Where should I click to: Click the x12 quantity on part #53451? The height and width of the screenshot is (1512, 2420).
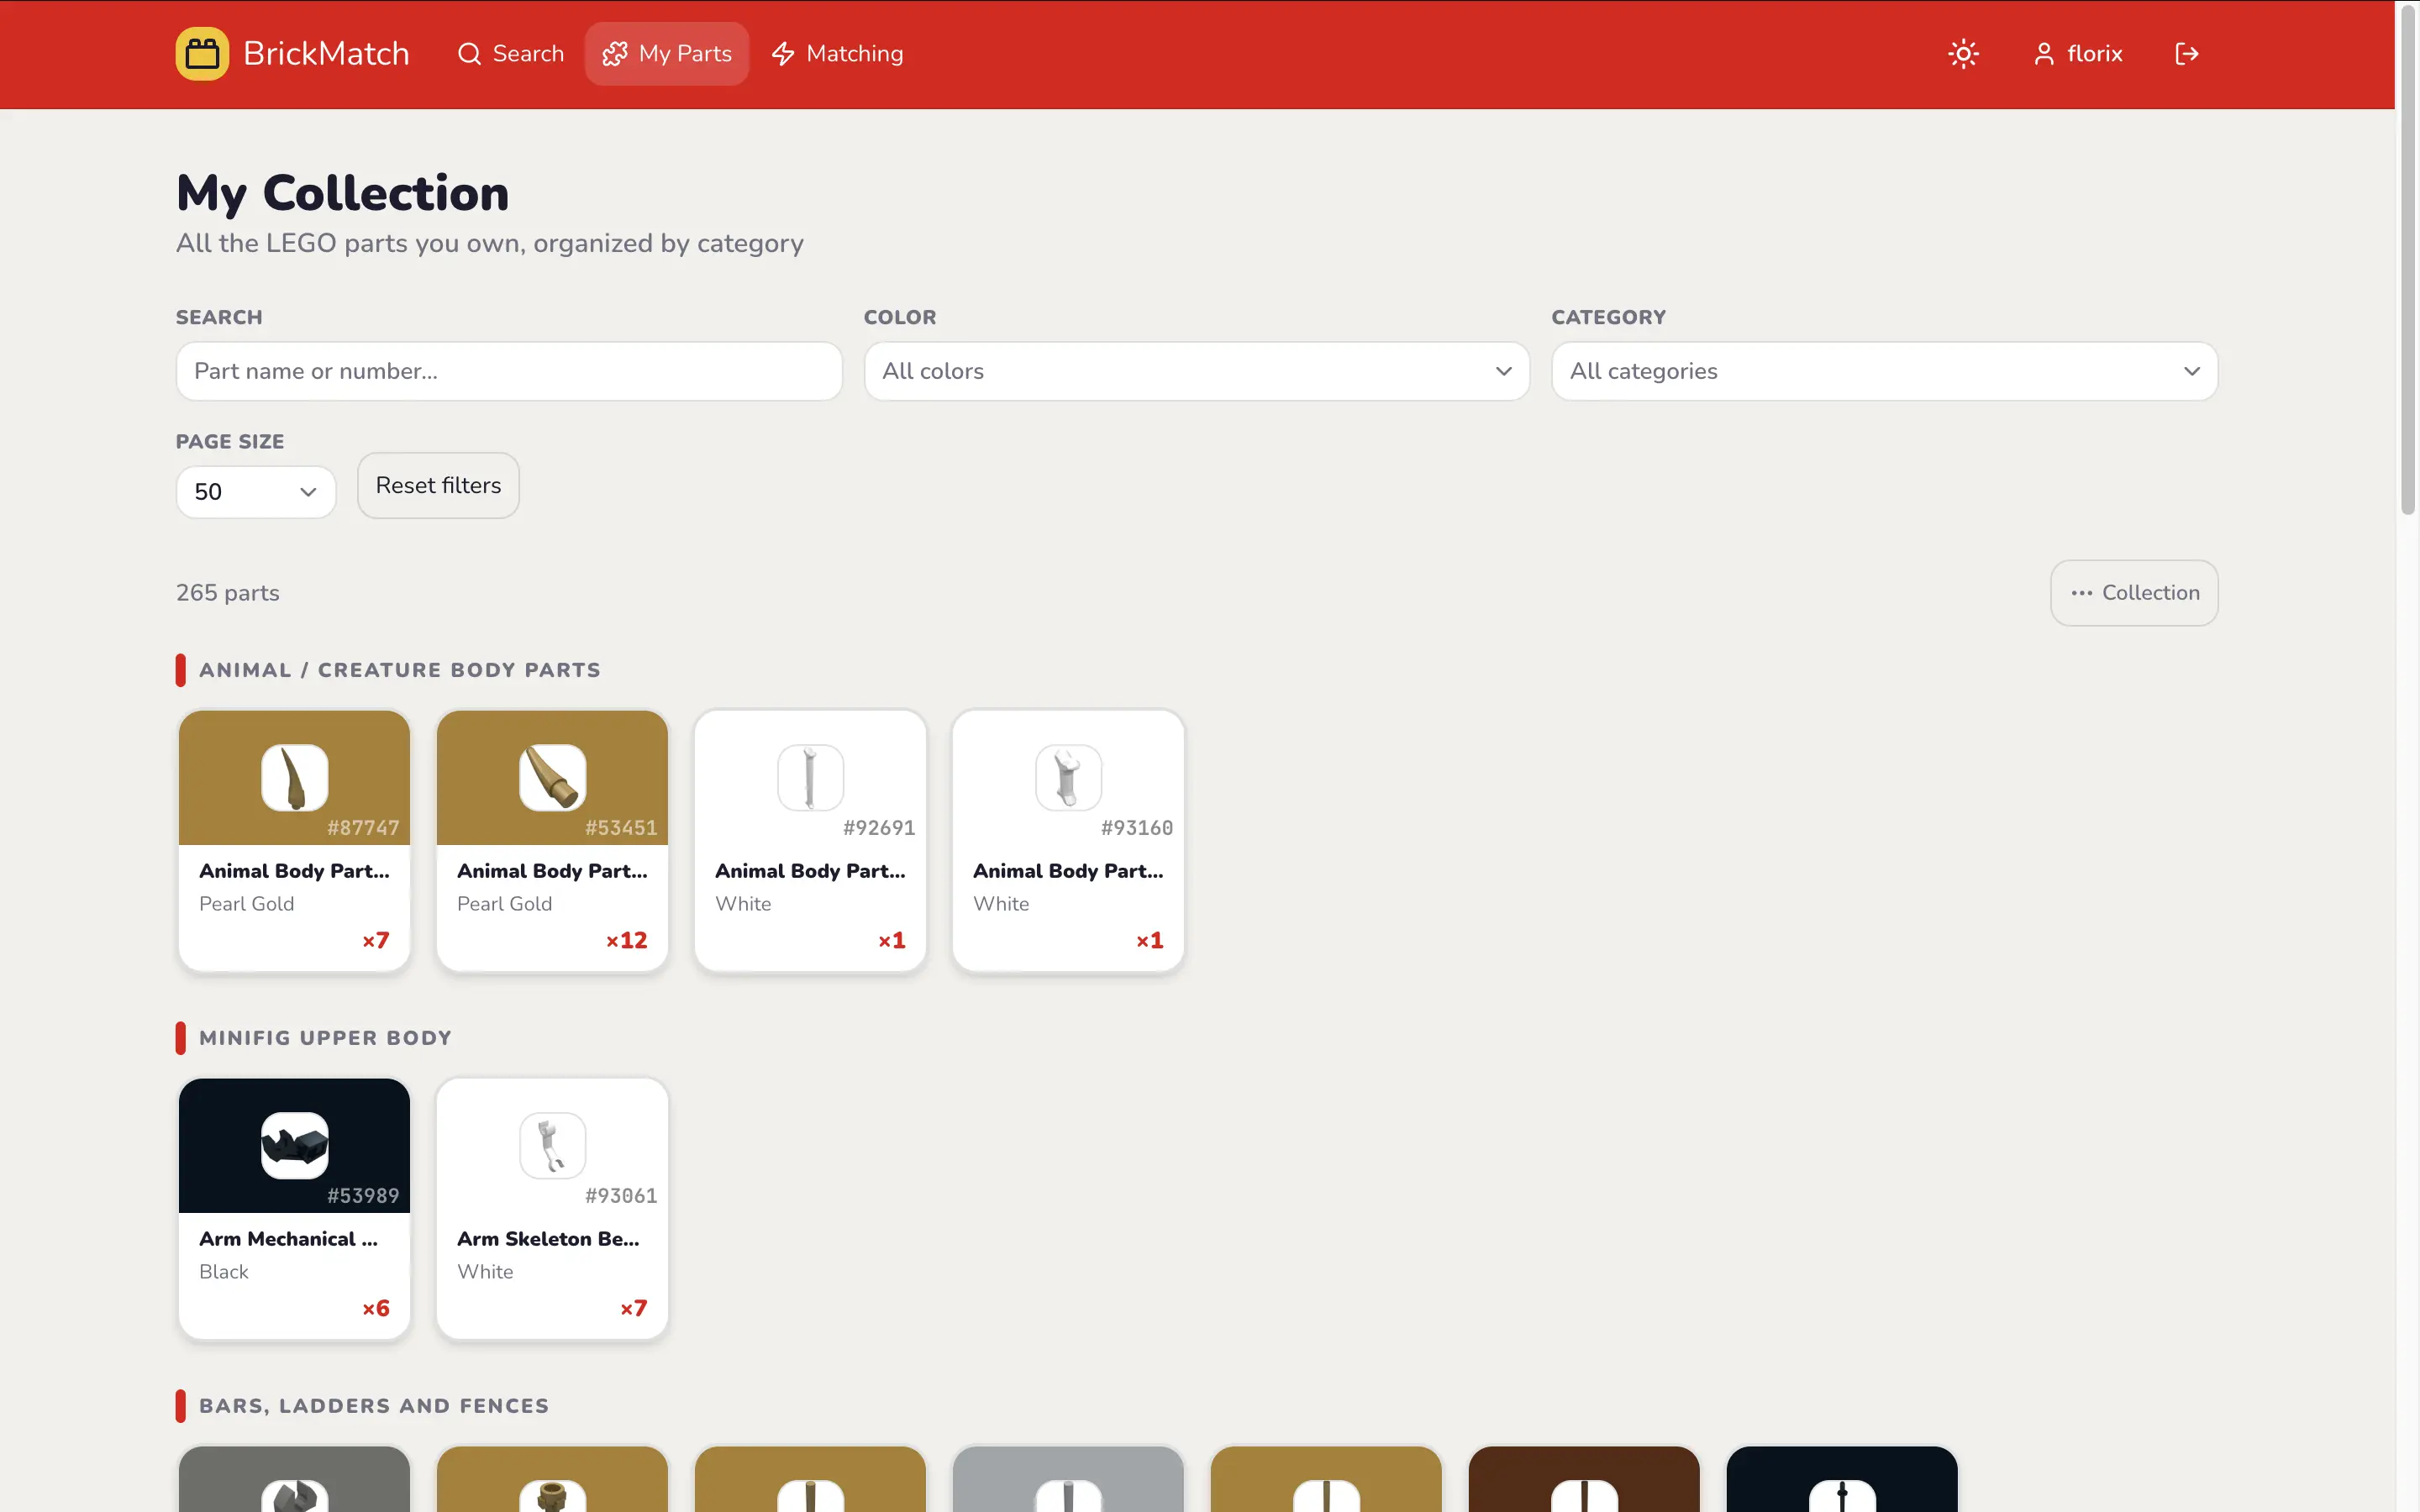click(x=627, y=940)
